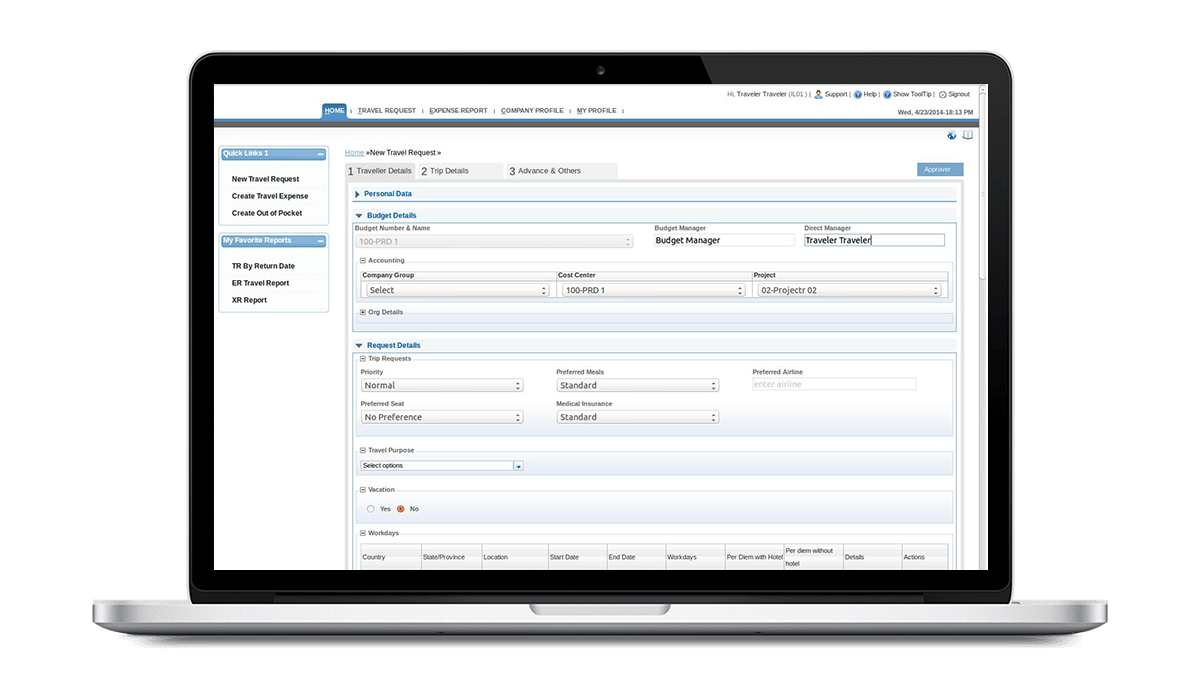Viewport: 1200px width, 700px height.
Task: Open the Priority dropdown
Action: pyautogui.click(x=441, y=385)
